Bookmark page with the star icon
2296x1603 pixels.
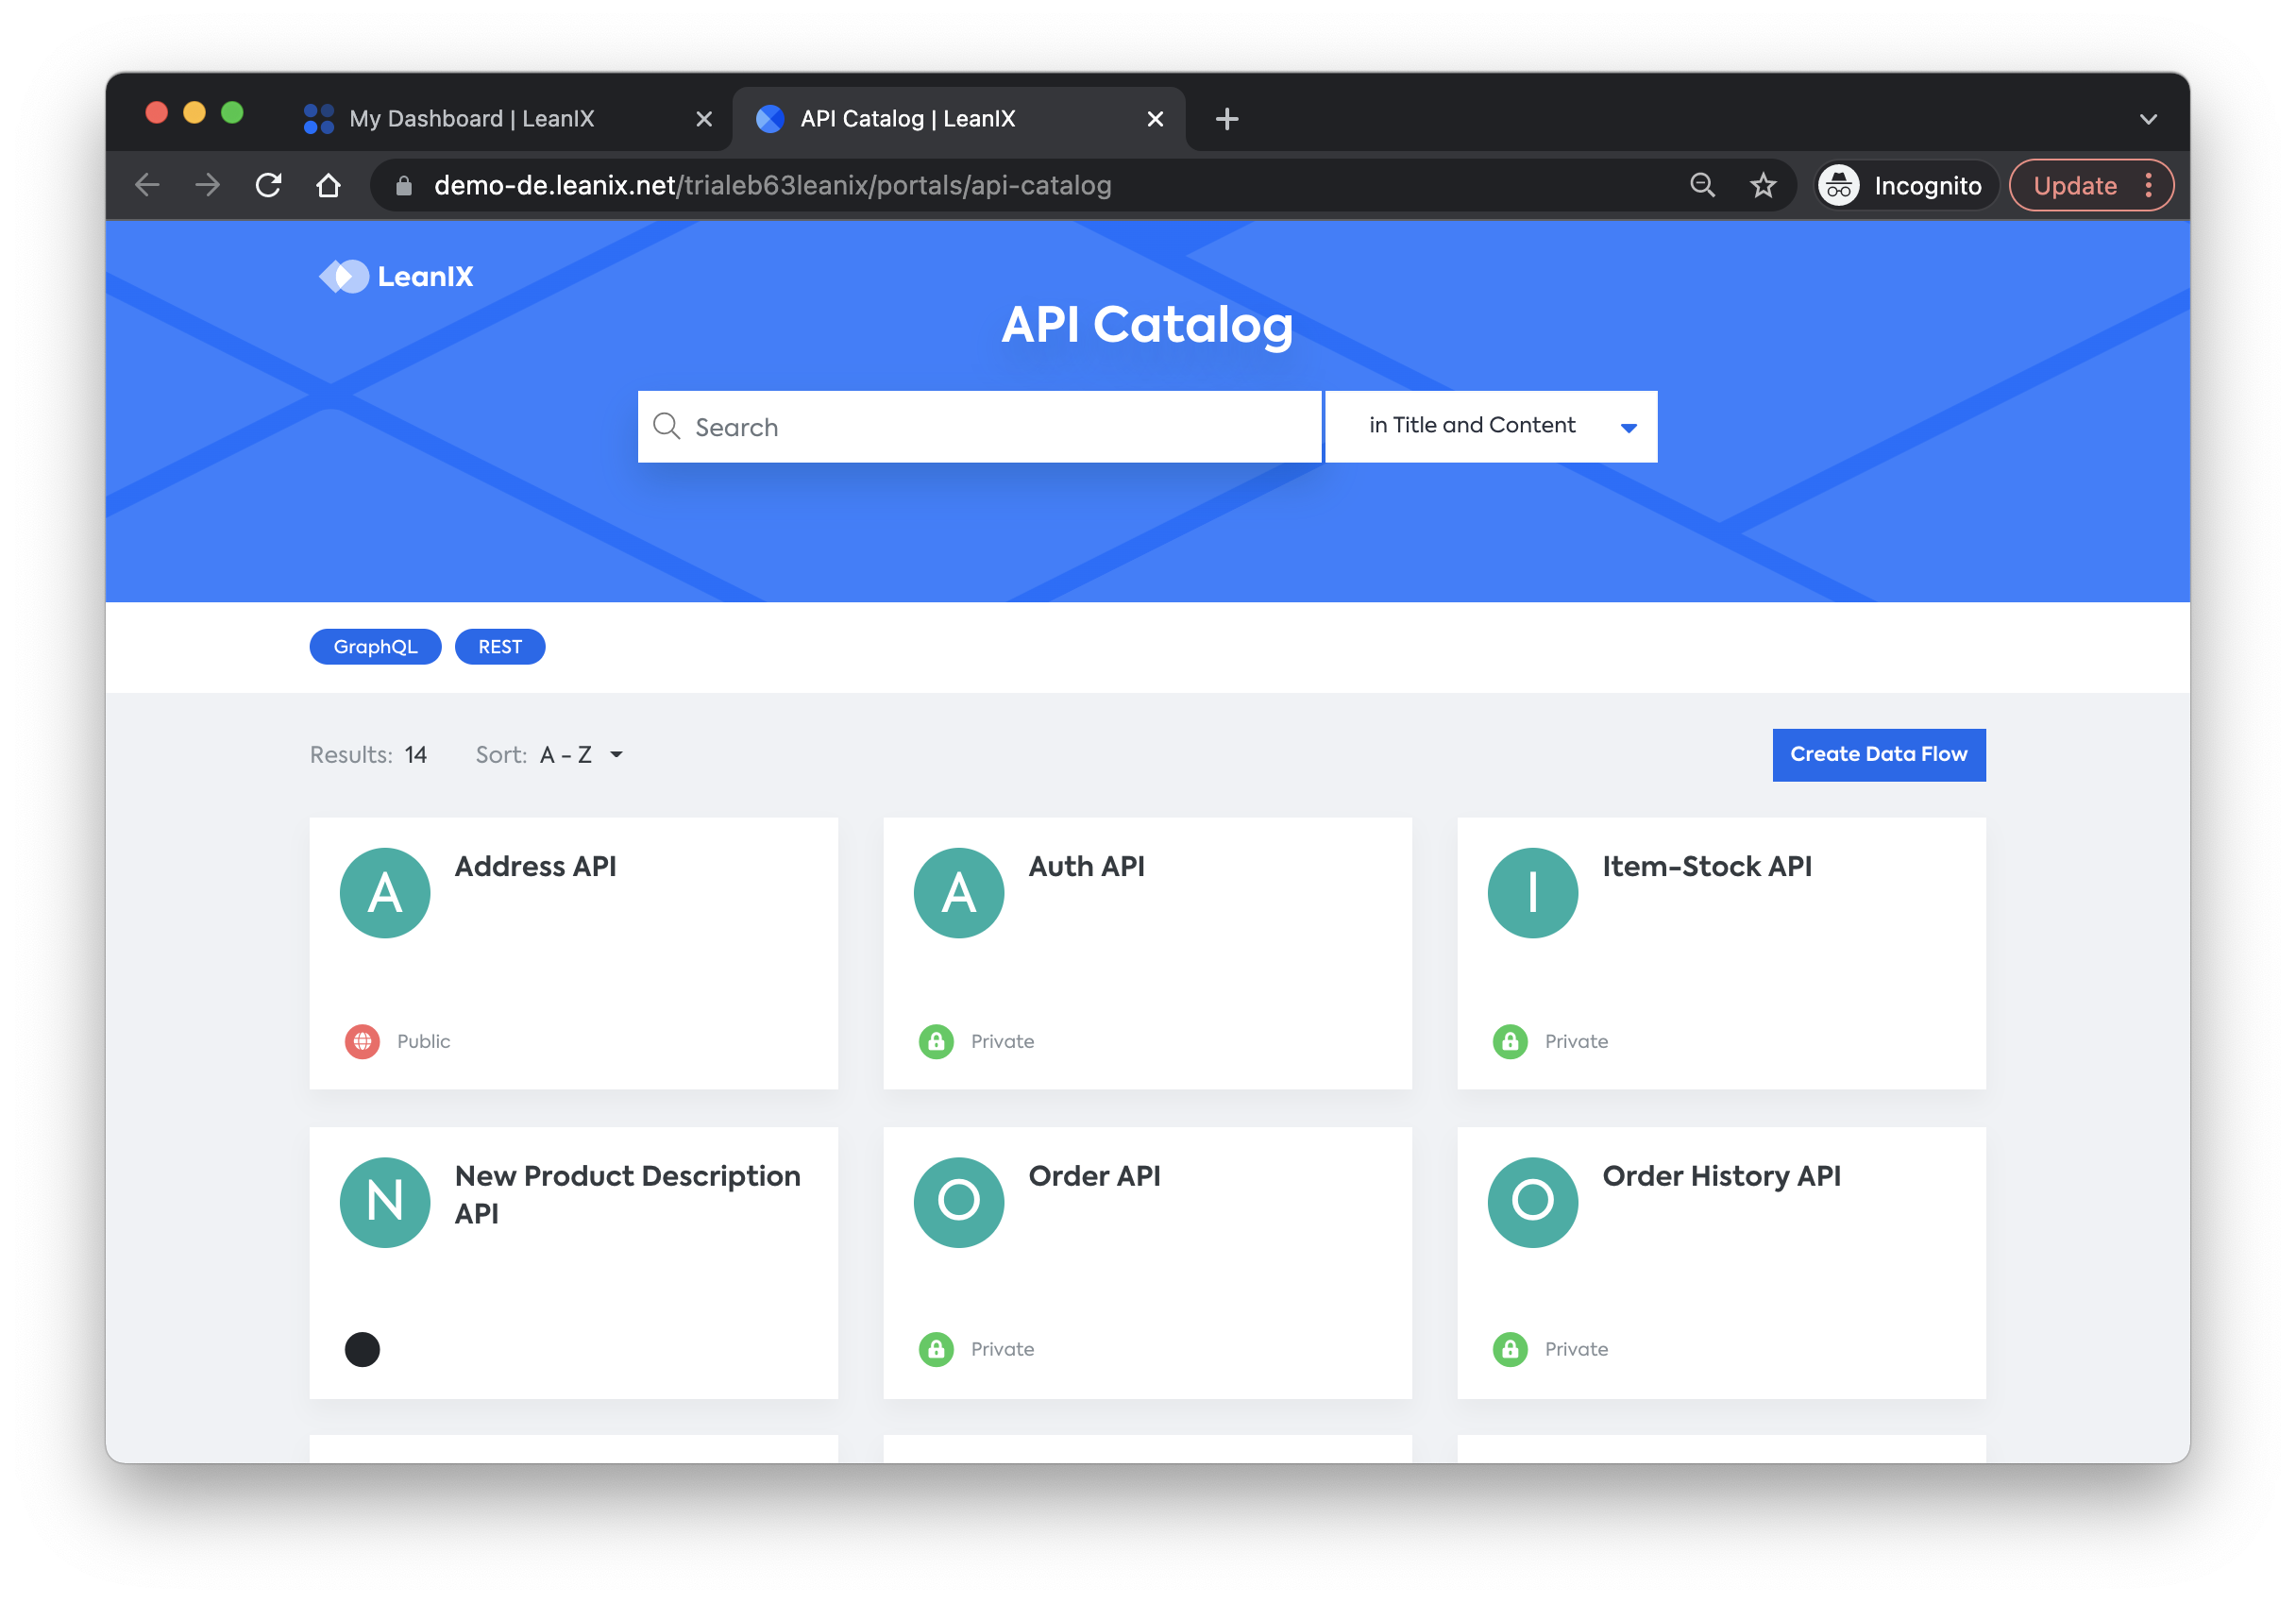point(1762,185)
